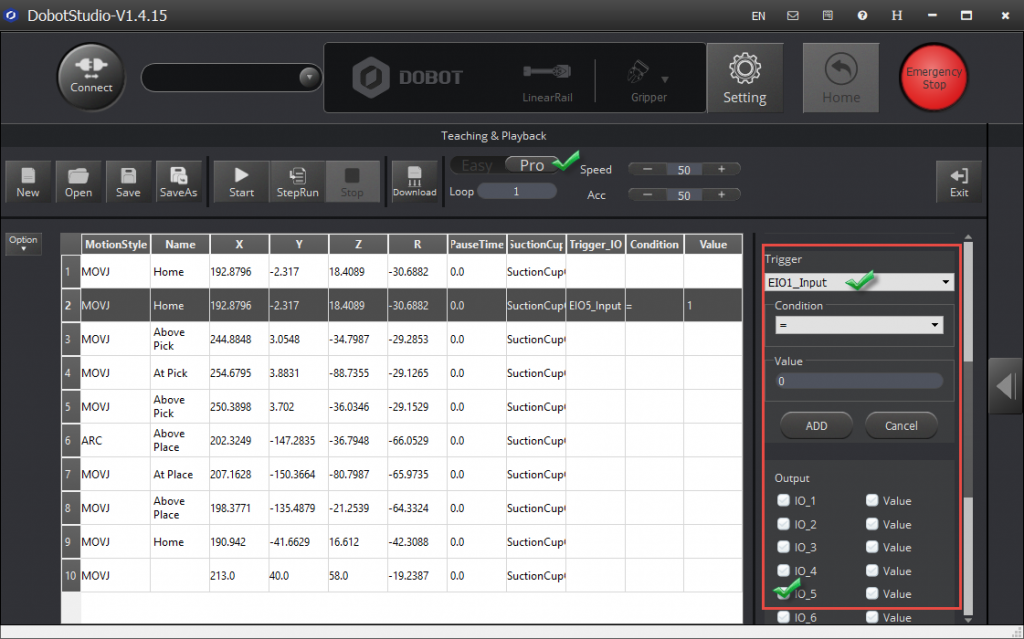
Task: Open the Gripper end-tool selector
Action: click(648, 82)
